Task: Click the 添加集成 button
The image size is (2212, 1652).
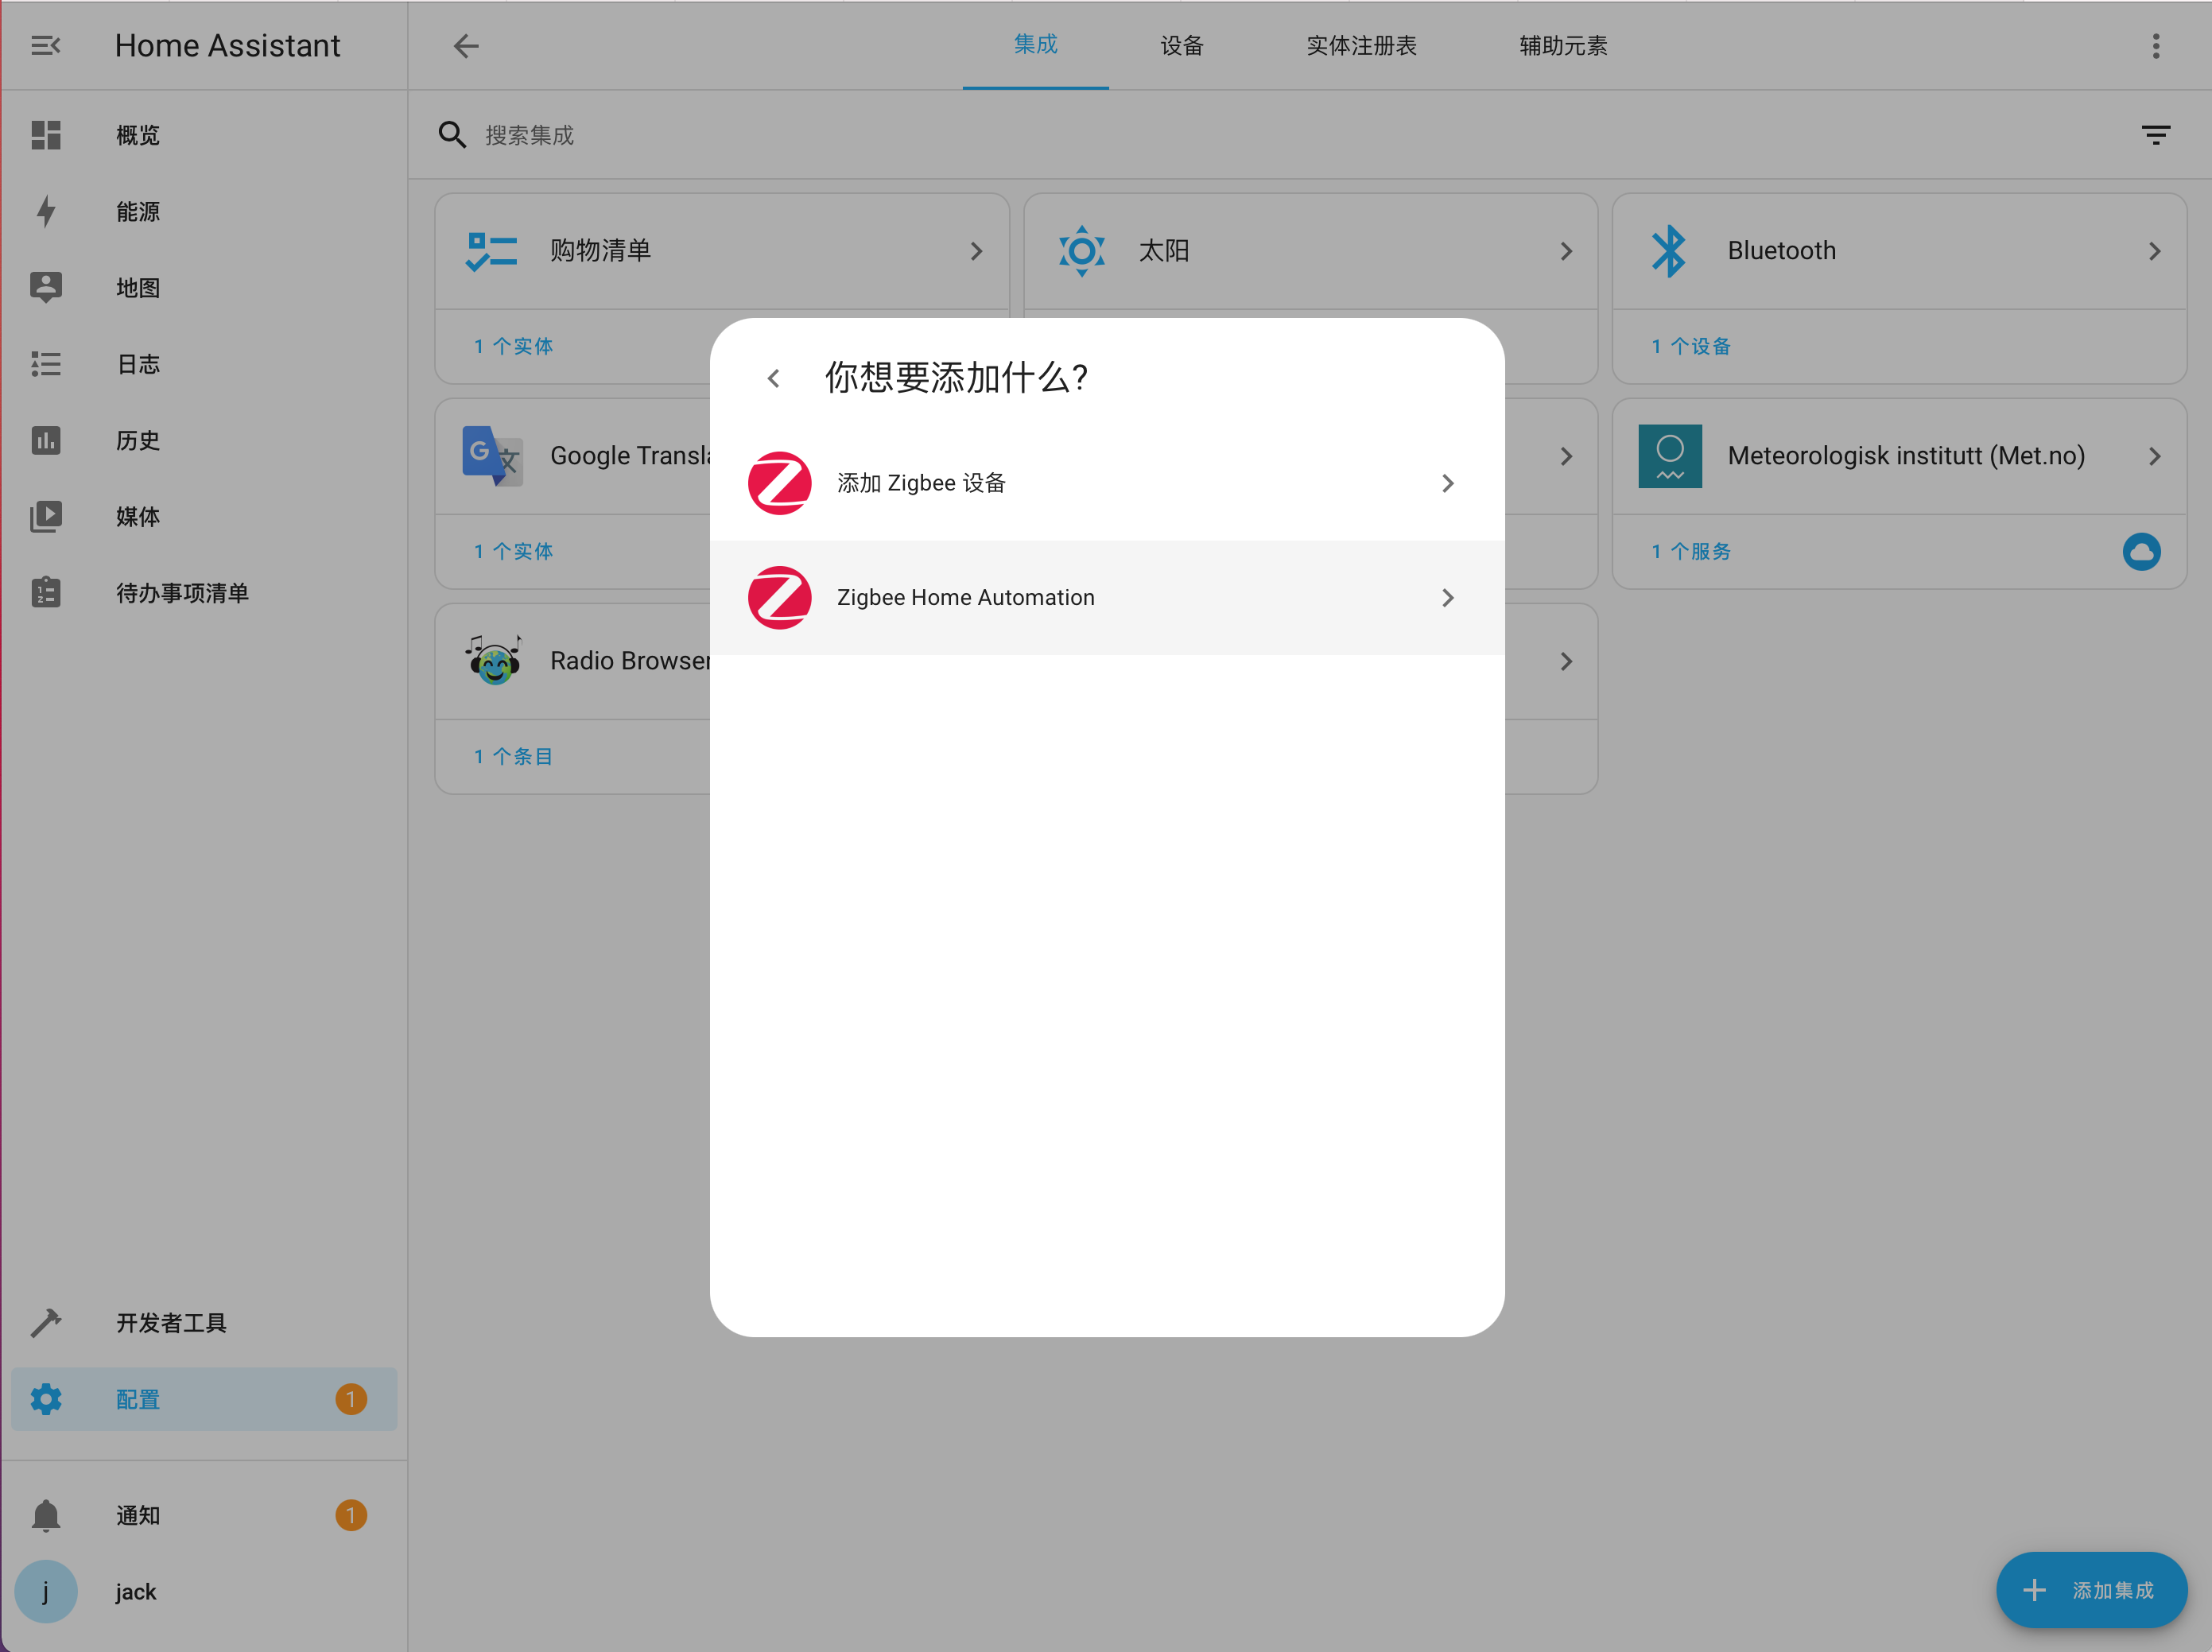Action: (x=2090, y=1590)
